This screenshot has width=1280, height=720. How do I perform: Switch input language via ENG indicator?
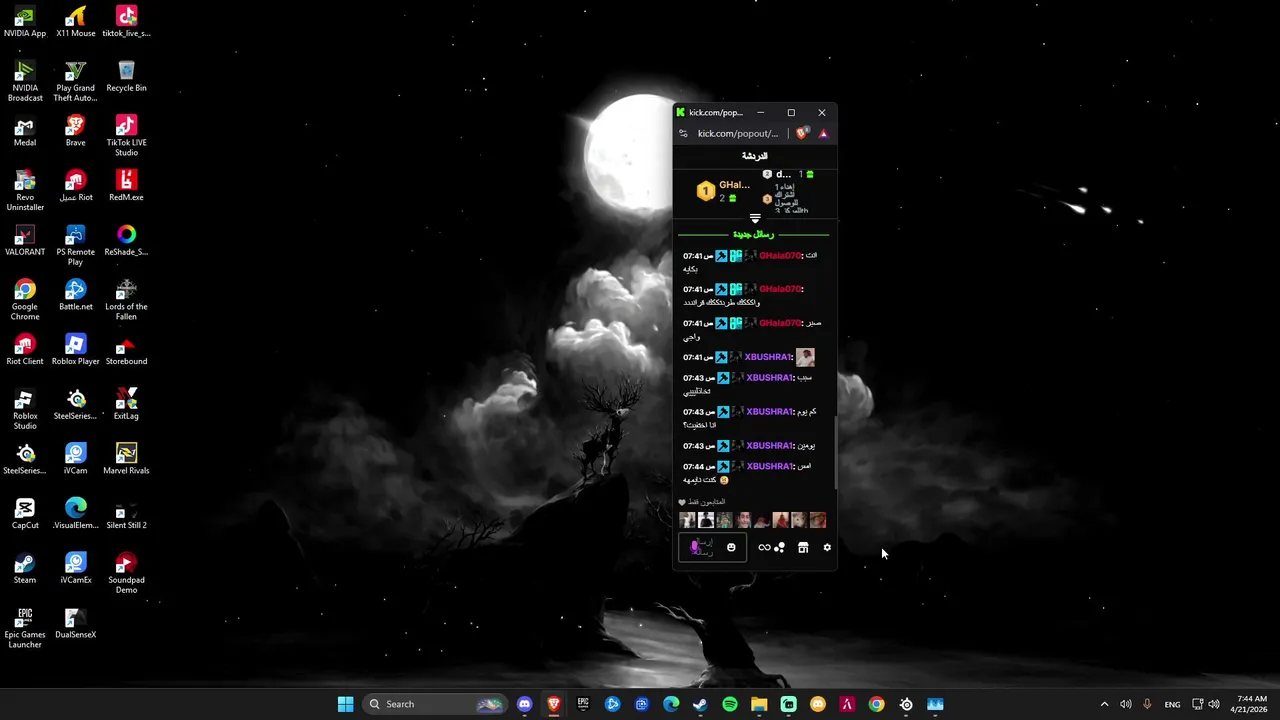pyautogui.click(x=1172, y=704)
